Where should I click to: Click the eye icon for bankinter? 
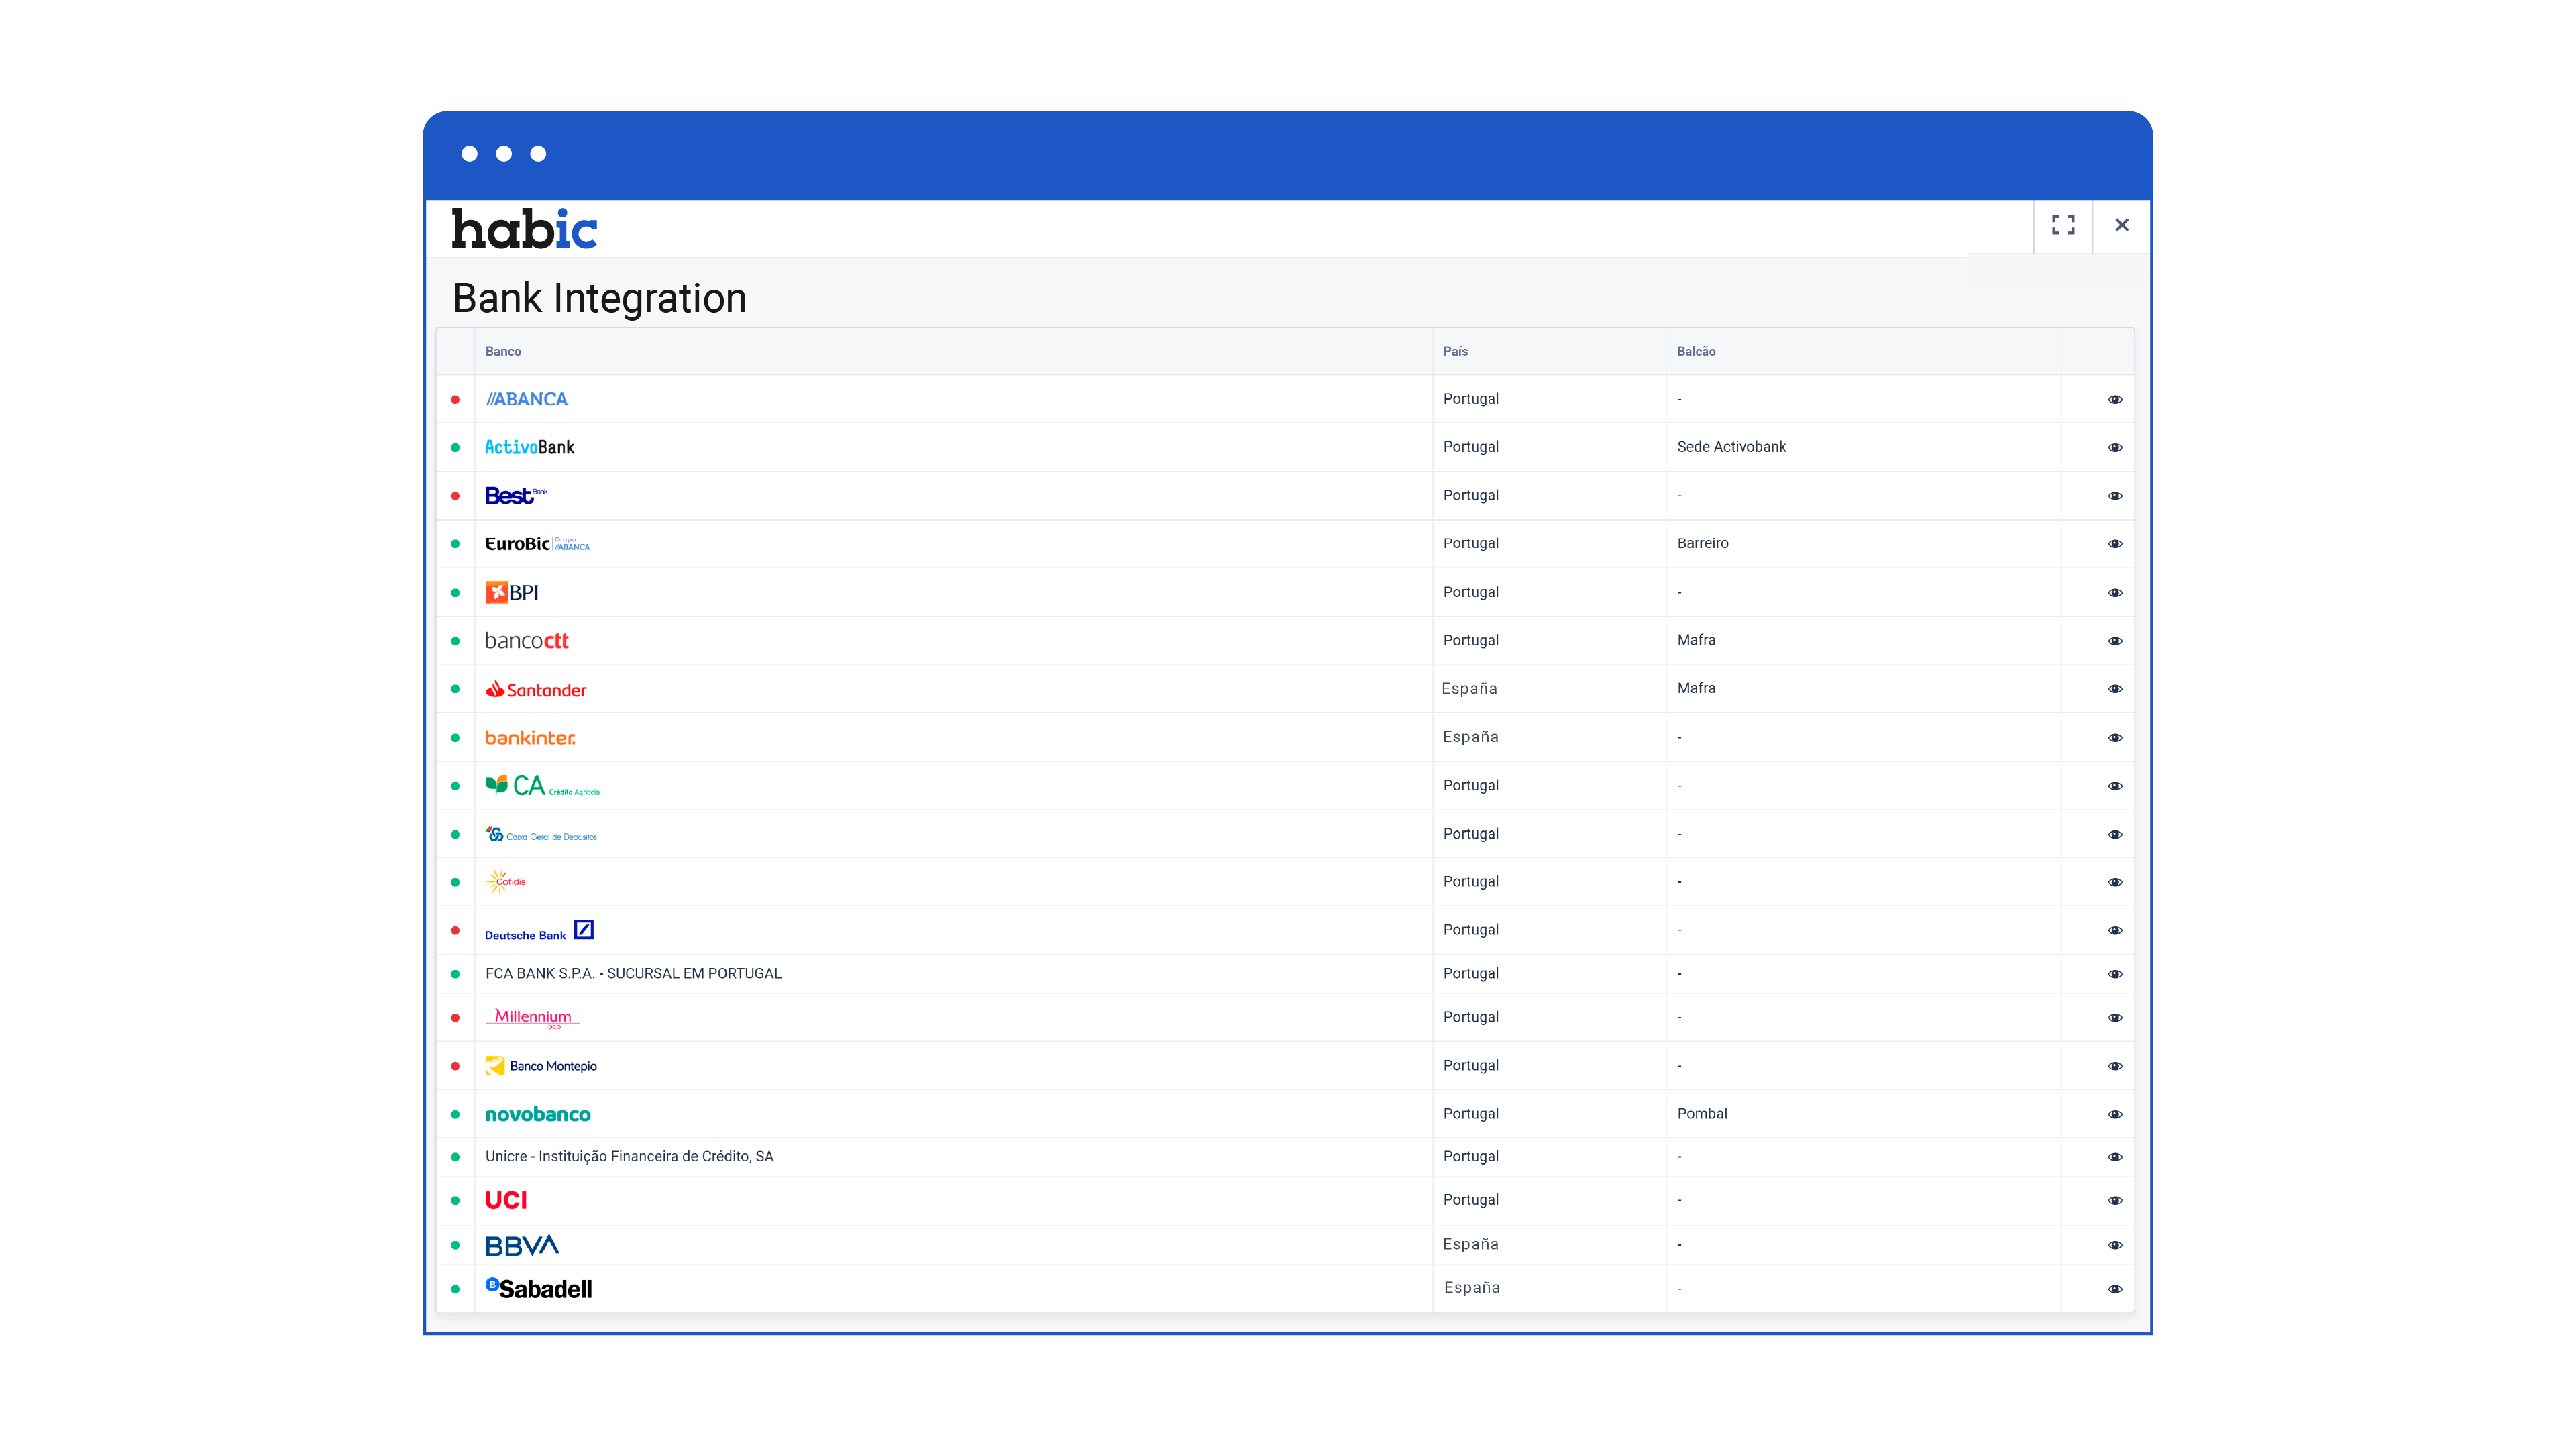pyautogui.click(x=2114, y=738)
